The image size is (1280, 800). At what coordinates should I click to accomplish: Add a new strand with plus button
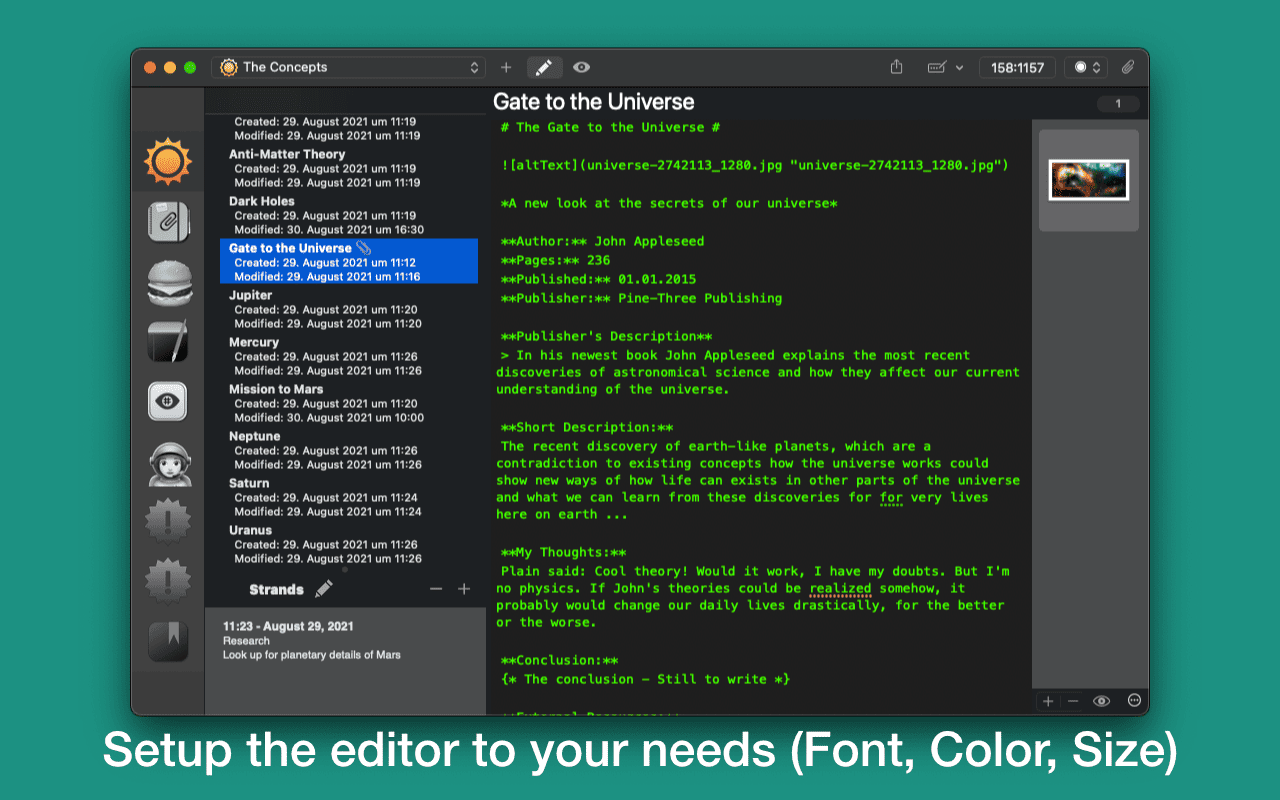click(464, 589)
